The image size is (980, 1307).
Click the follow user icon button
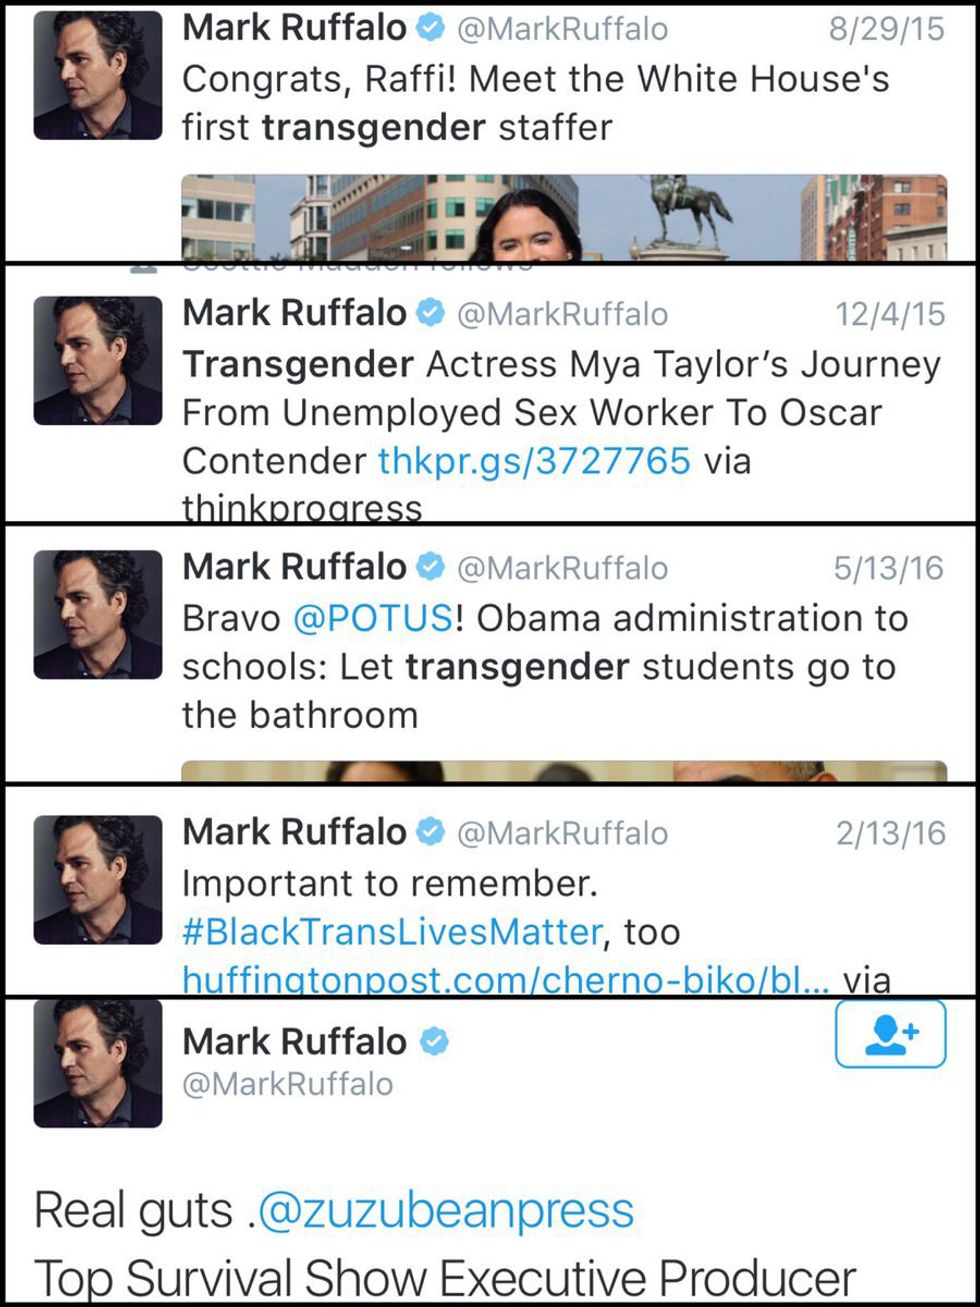pos(890,1034)
